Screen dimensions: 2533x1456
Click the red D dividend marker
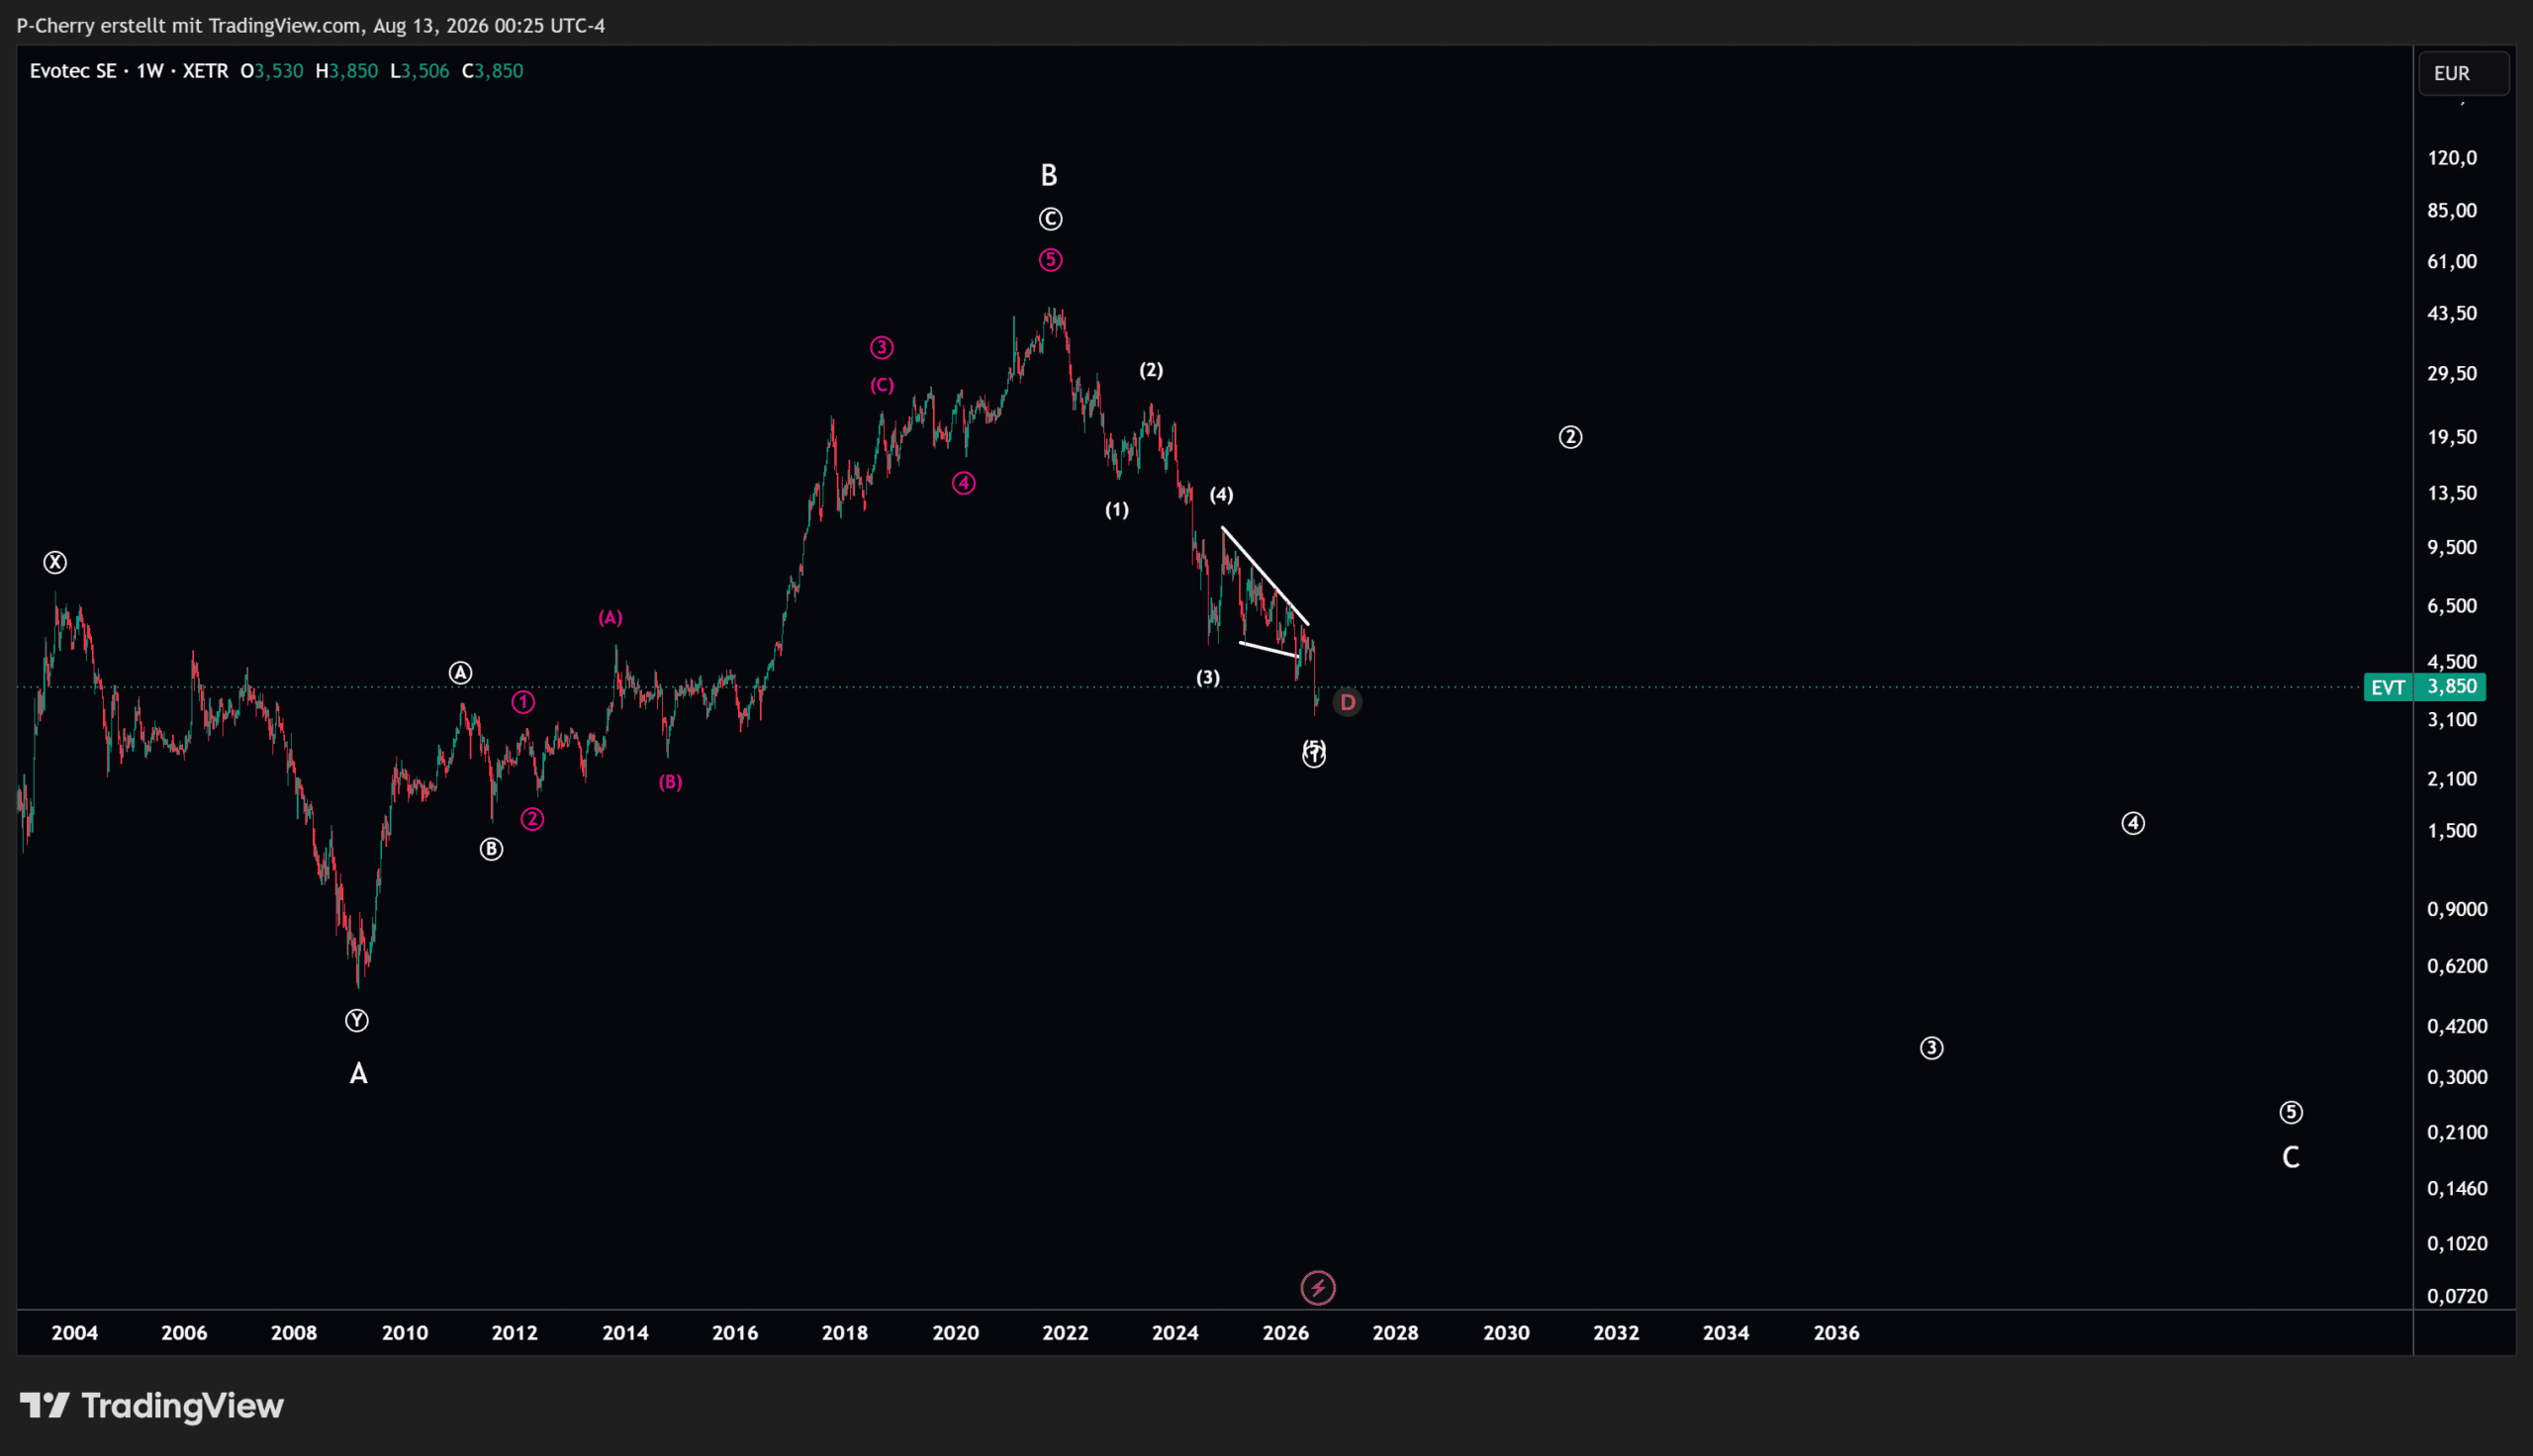(1347, 703)
